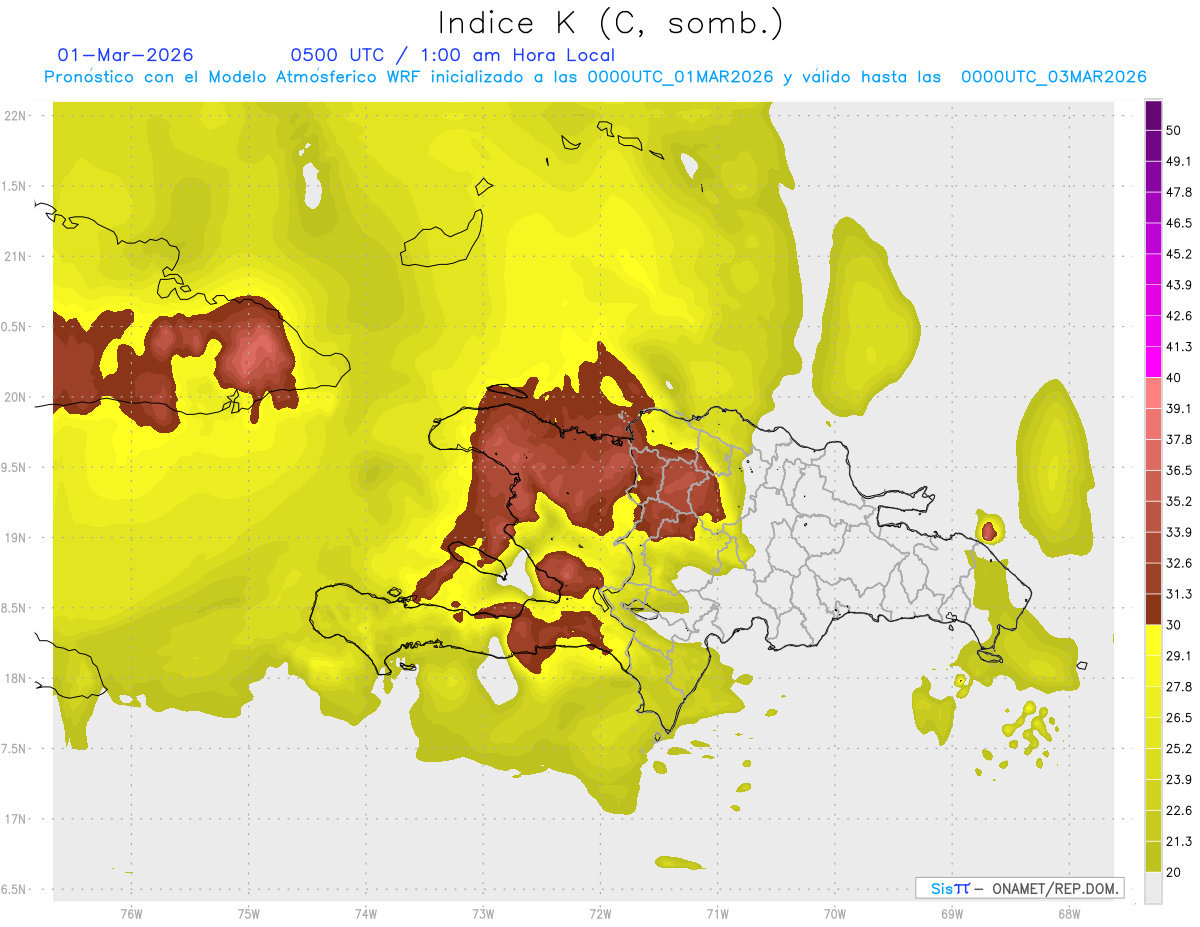Click the 0000UTC_03MAR2026 valid-until time

1053,77
